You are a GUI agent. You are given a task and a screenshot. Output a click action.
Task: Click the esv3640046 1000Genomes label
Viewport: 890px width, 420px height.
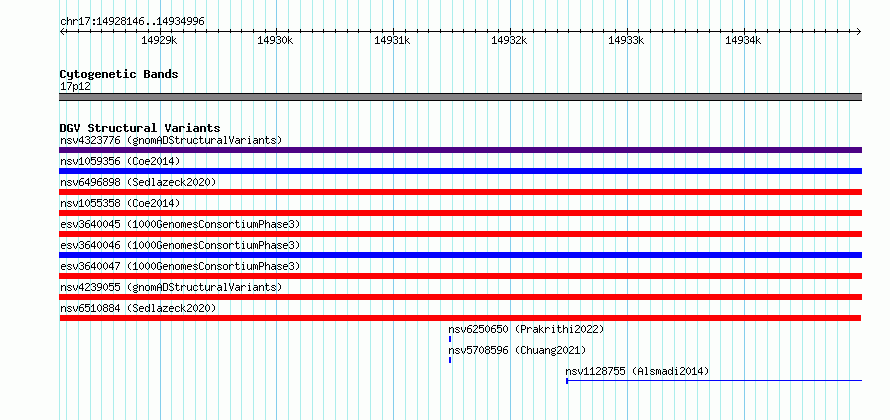pos(180,245)
